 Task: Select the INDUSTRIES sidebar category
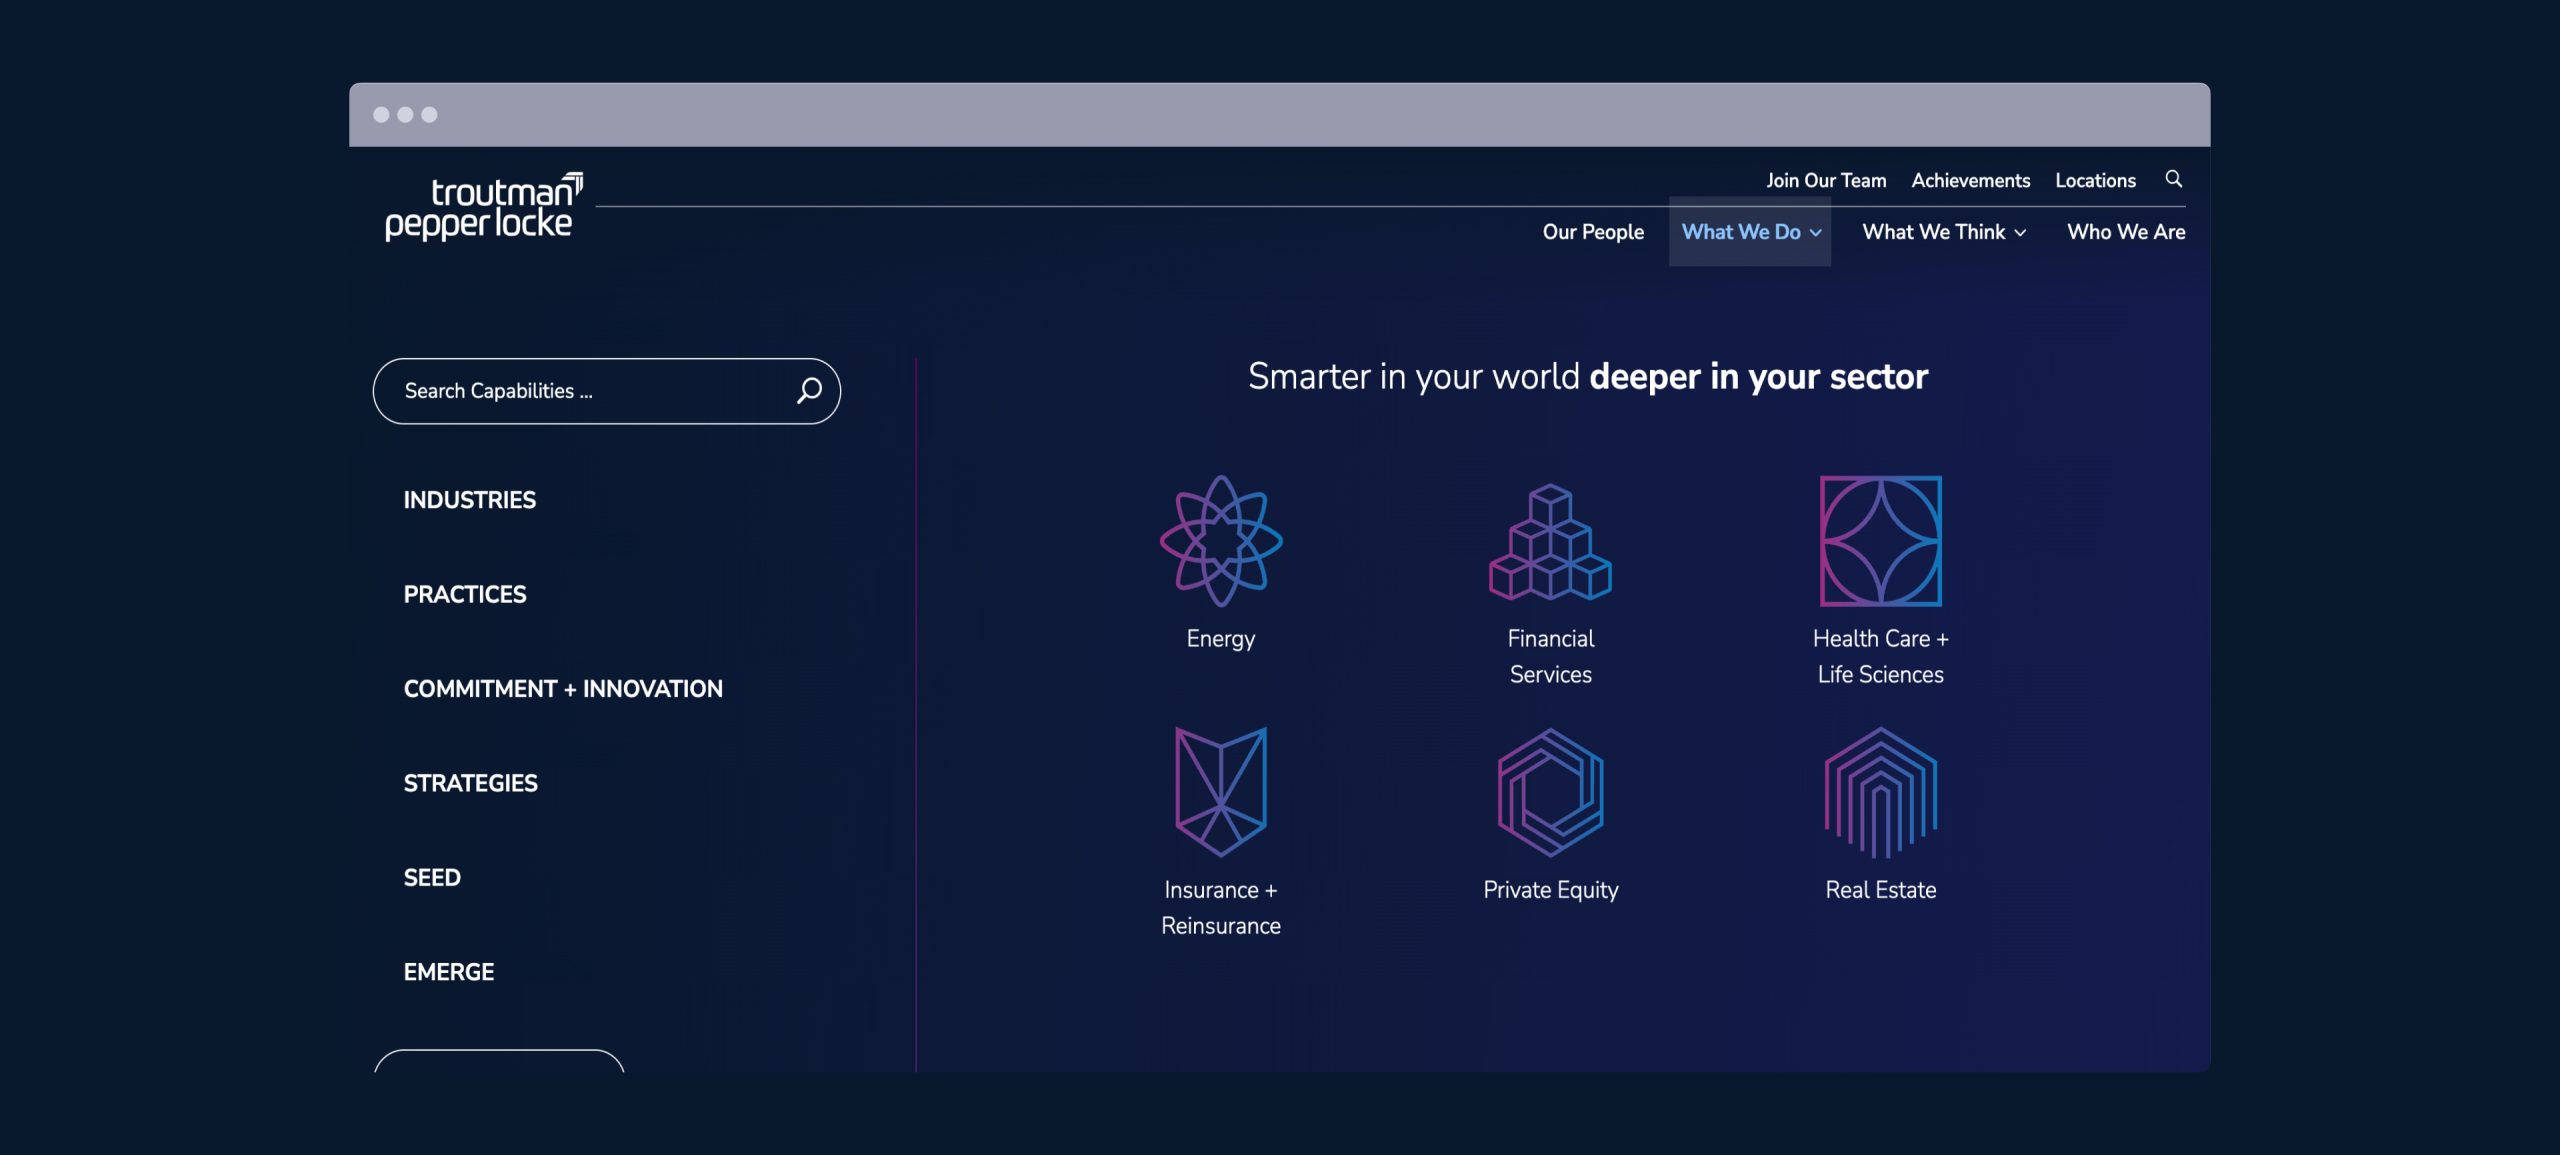[469, 500]
